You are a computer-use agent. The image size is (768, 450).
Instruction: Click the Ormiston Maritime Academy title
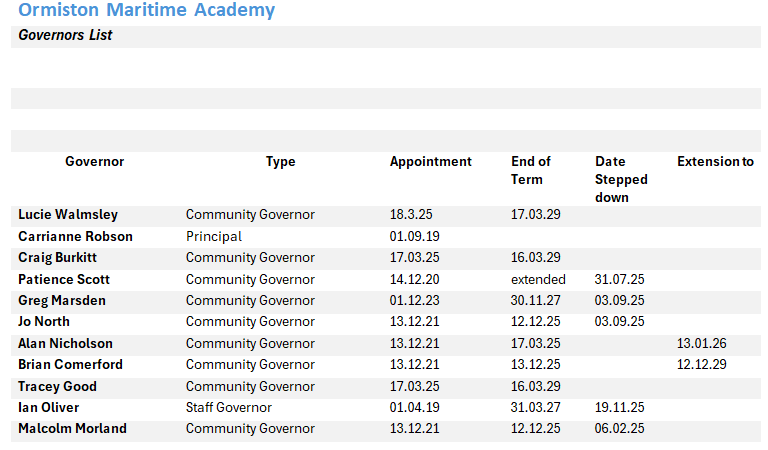point(146,11)
